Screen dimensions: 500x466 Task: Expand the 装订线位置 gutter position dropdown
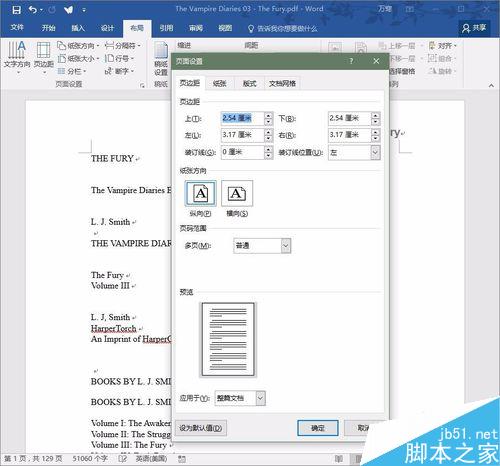[375, 153]
